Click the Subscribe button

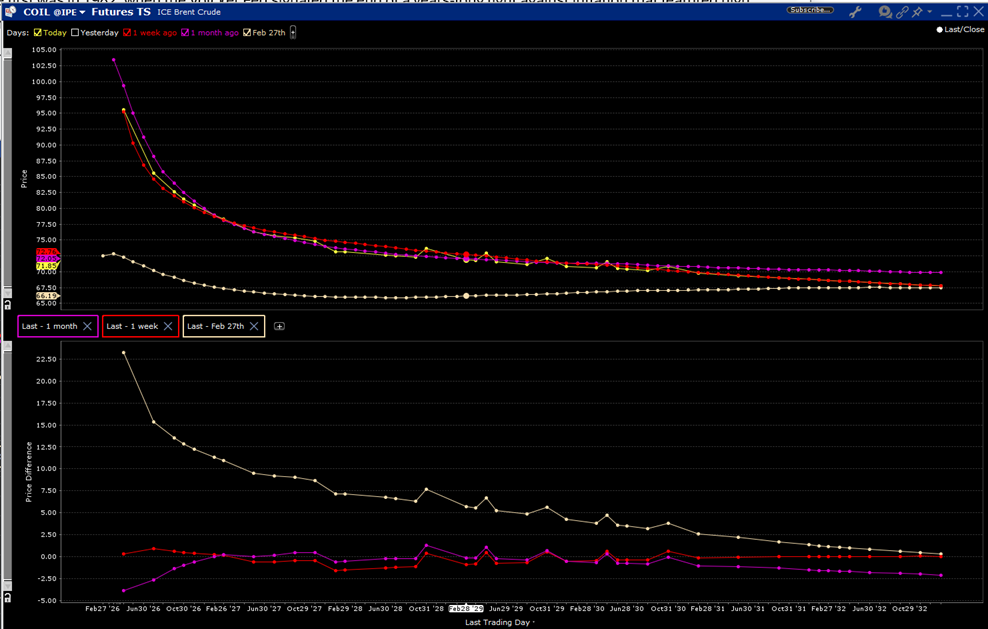[810, 8]
